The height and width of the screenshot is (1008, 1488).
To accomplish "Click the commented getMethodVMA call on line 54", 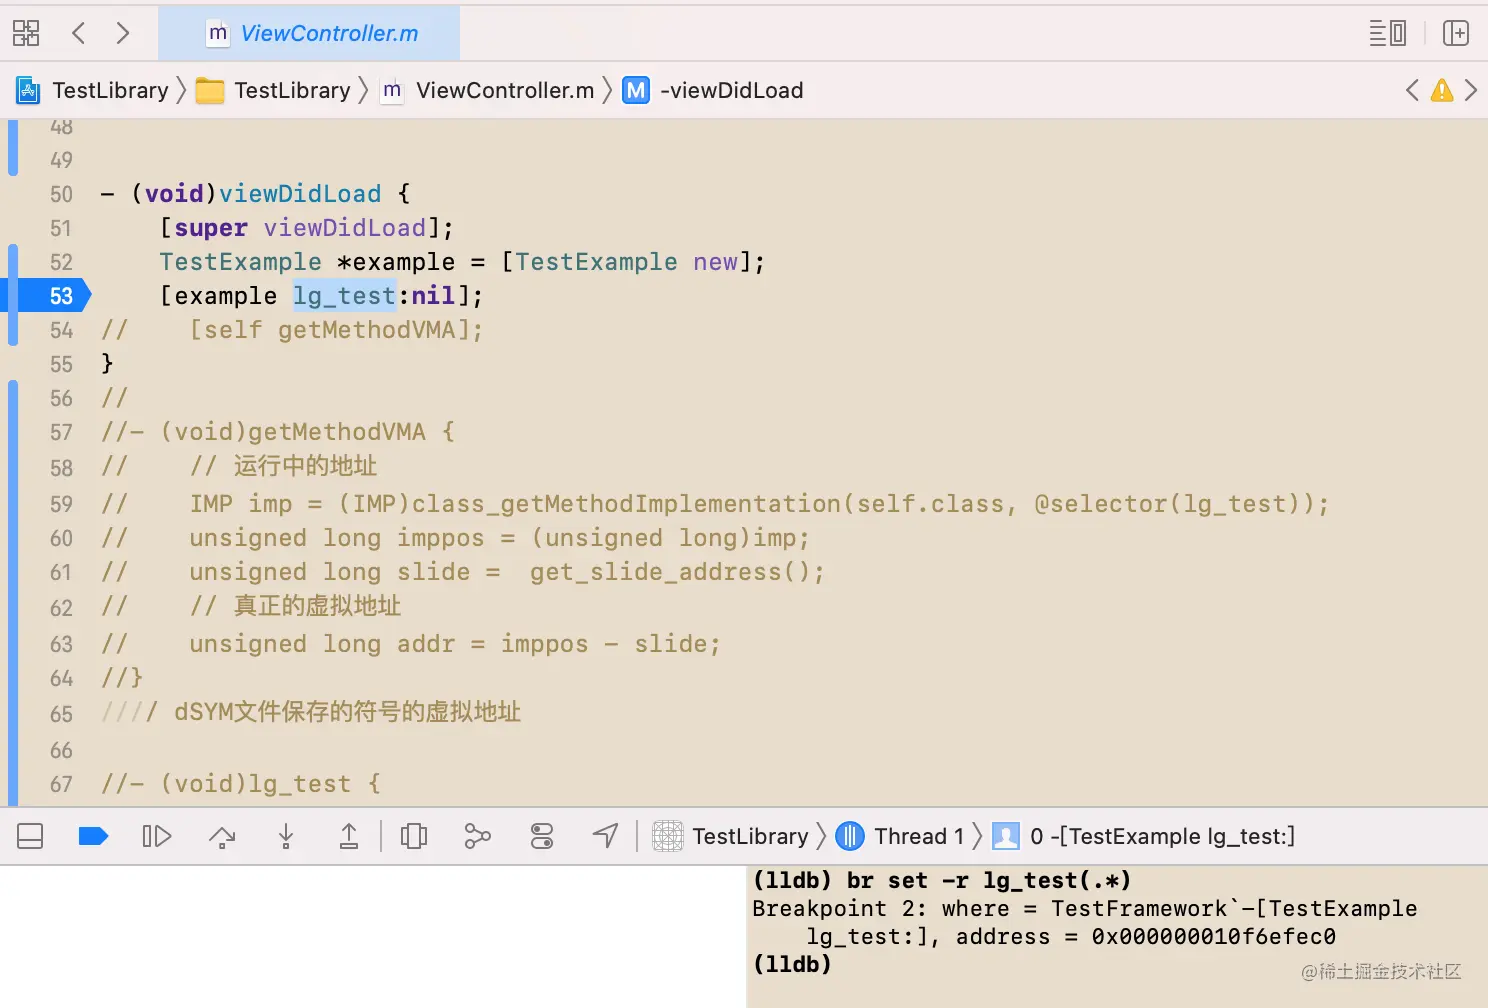I will click(x=336, y=330).
